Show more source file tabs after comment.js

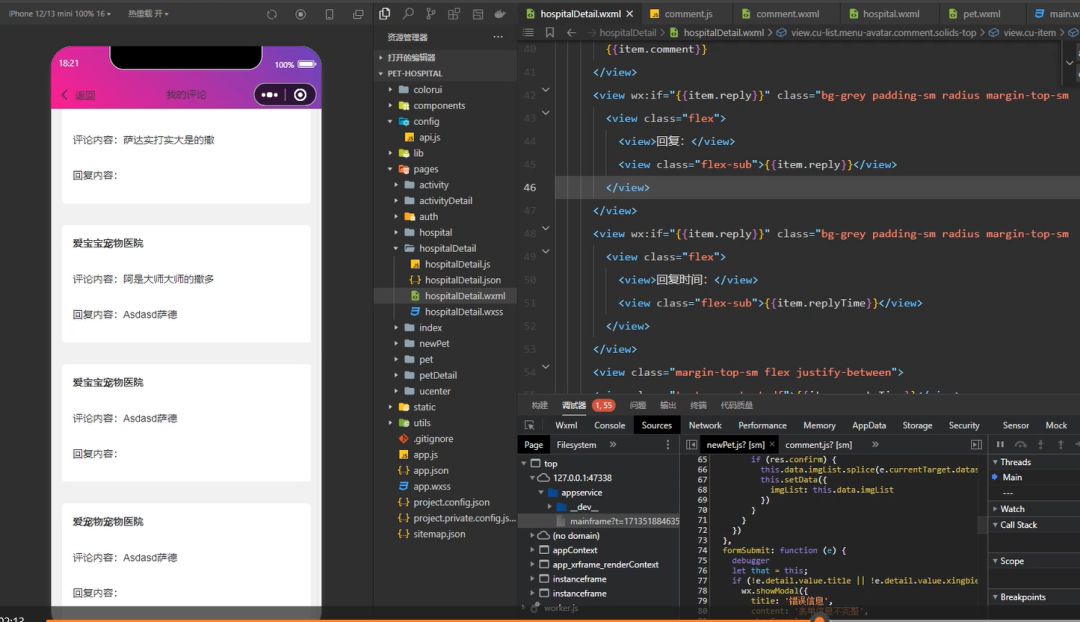point(875,445)
